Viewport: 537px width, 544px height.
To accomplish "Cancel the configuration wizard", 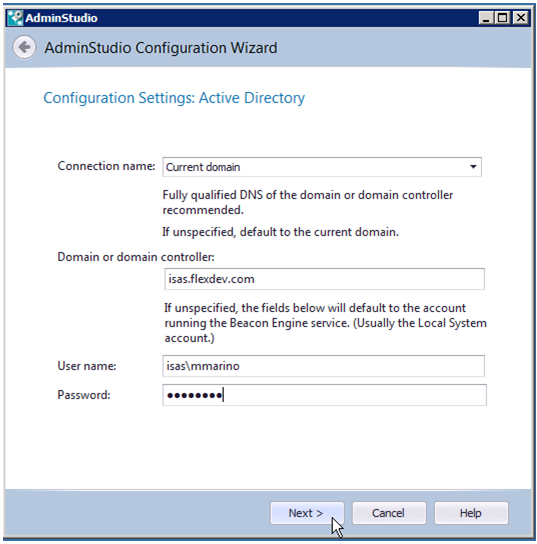I will (389, 513).
